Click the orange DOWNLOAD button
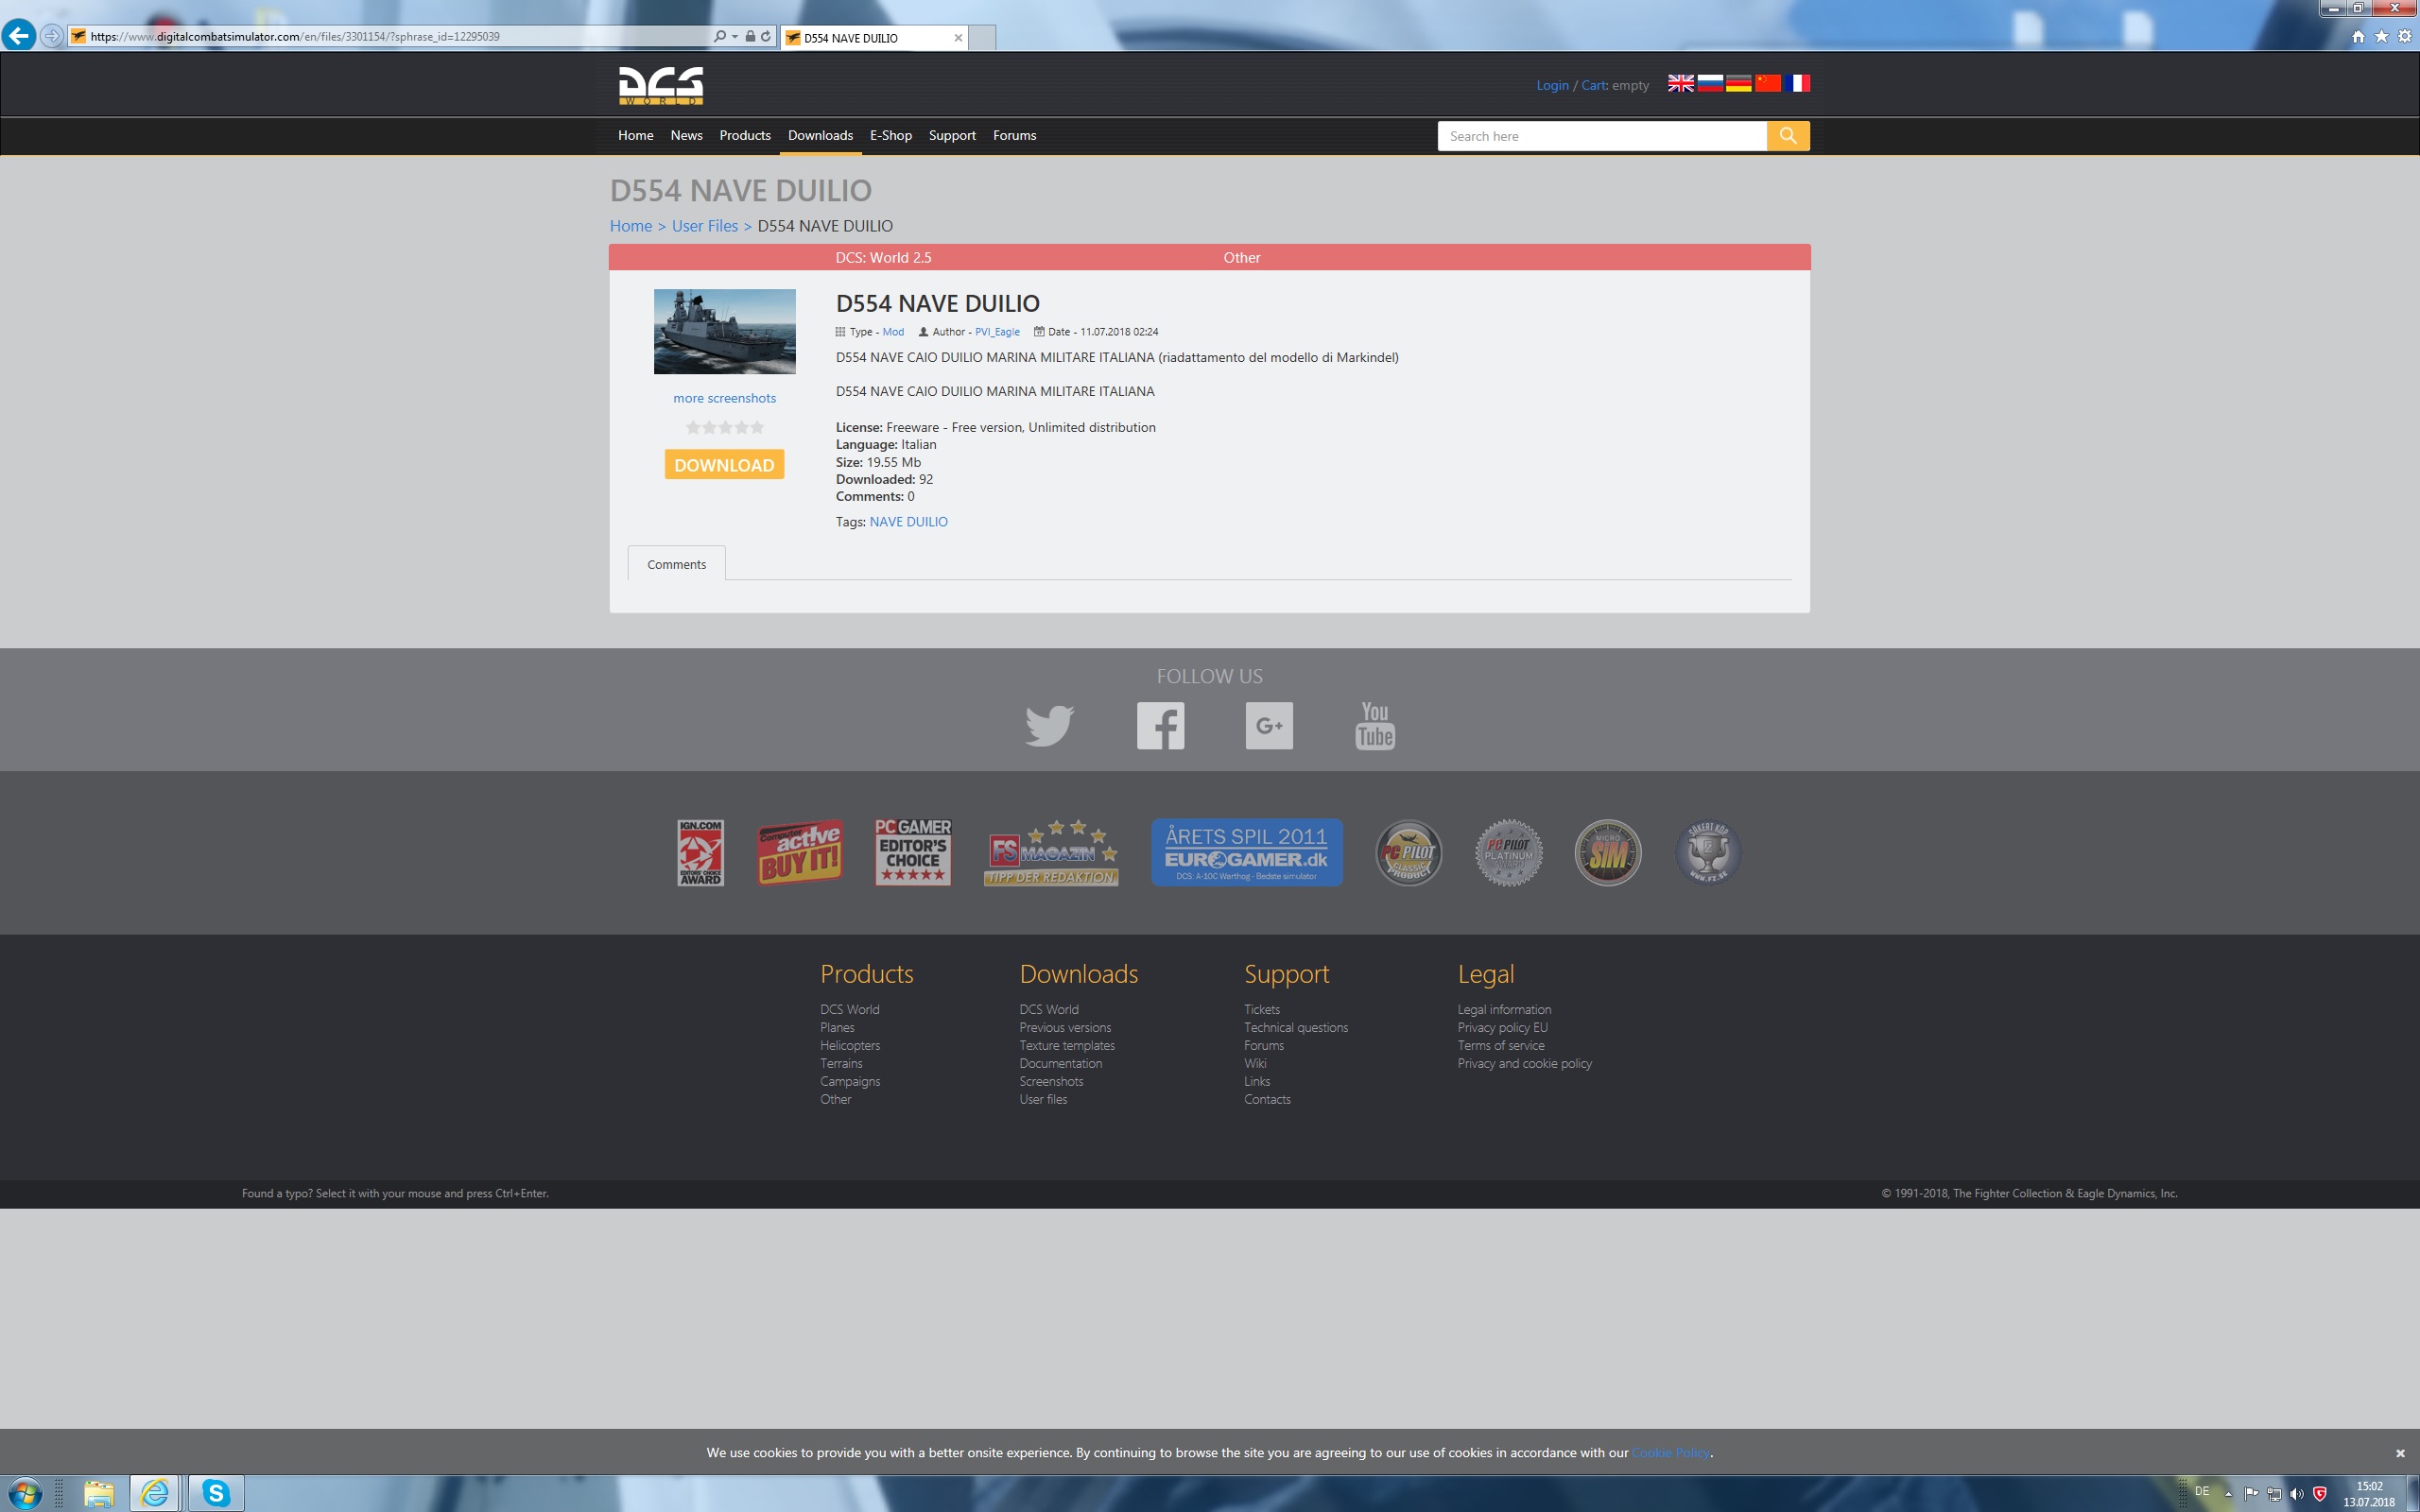Viewport: 2420px width, 1512px height. coord(724,465)
